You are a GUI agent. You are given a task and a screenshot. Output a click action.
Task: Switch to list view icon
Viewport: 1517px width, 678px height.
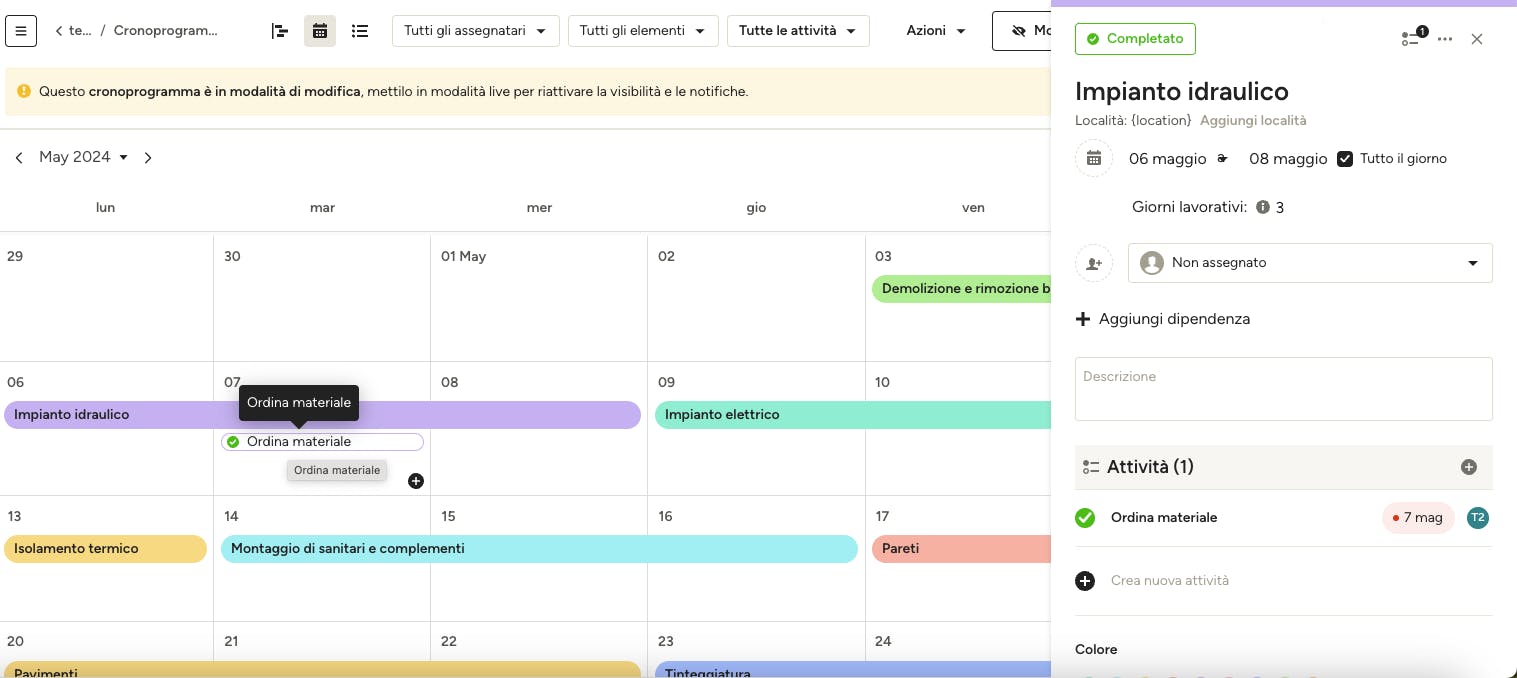360,31
